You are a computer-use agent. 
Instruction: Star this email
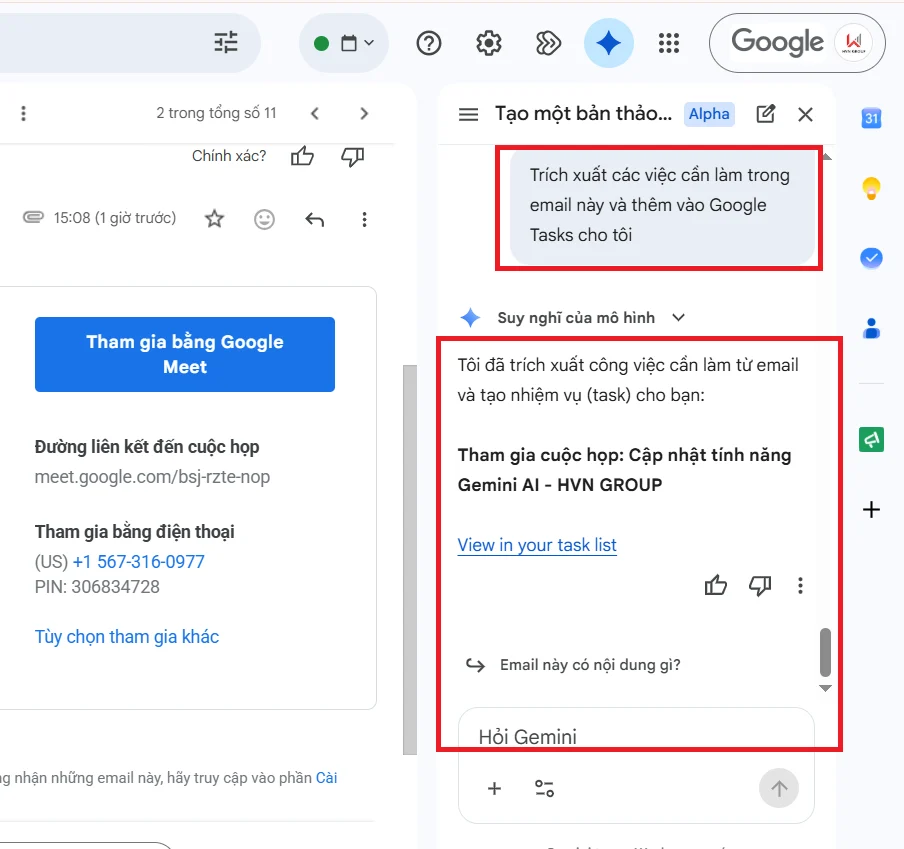tap(214, 218)
